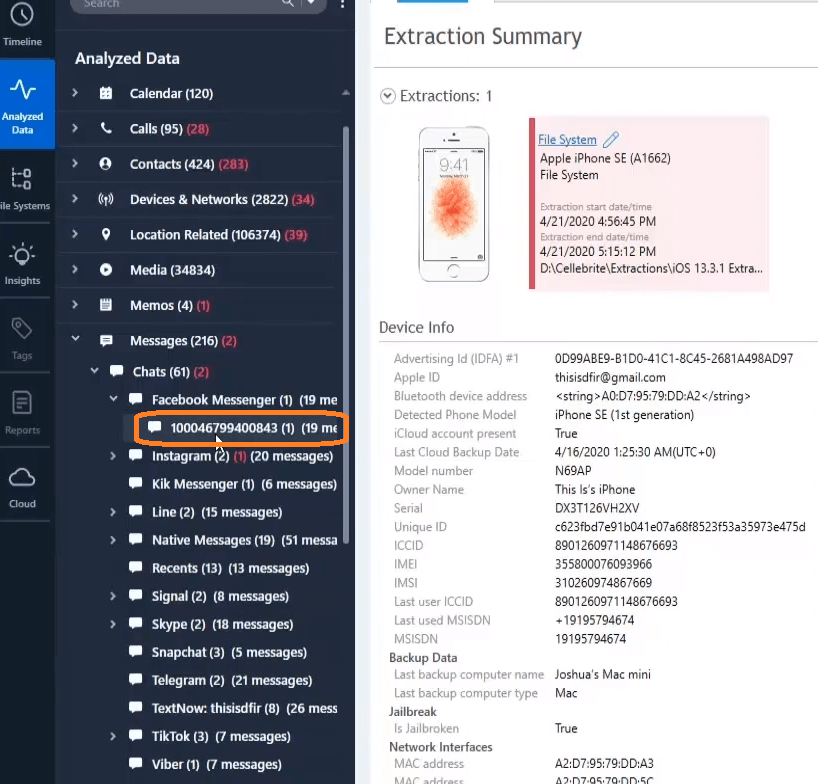Select the Owner Name value This Is's iPhone
The height and width of the screenshot is (784, 818).
pos(595,489)
